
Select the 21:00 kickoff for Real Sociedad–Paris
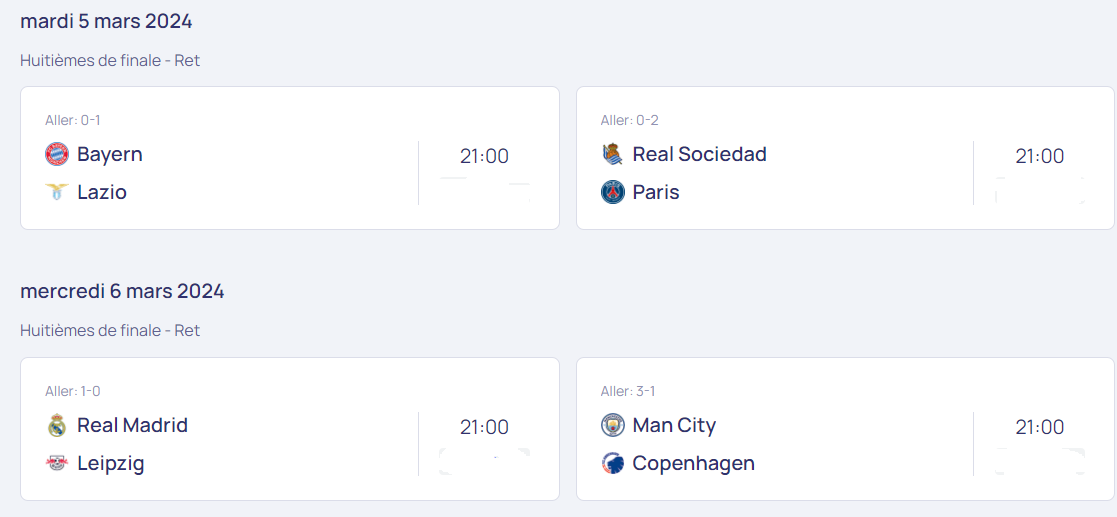coord(1040,156)
